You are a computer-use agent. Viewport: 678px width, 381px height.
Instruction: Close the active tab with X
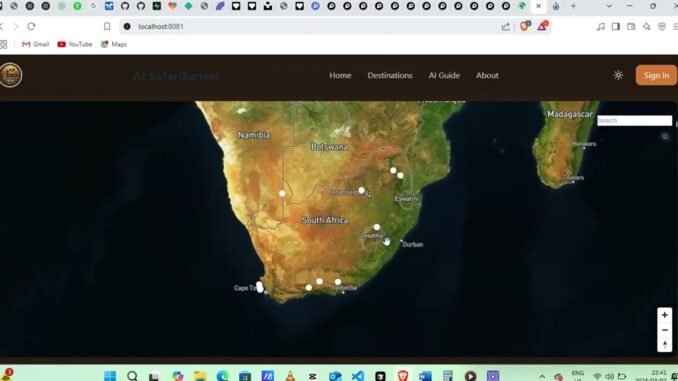(538, 6)
